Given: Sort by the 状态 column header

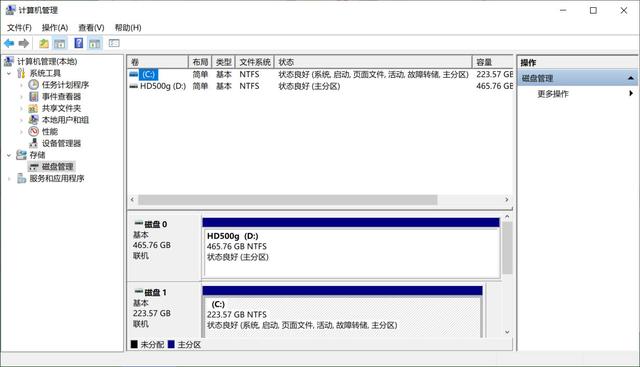Looking at the screenshot, I should click(x=373, y=62).
